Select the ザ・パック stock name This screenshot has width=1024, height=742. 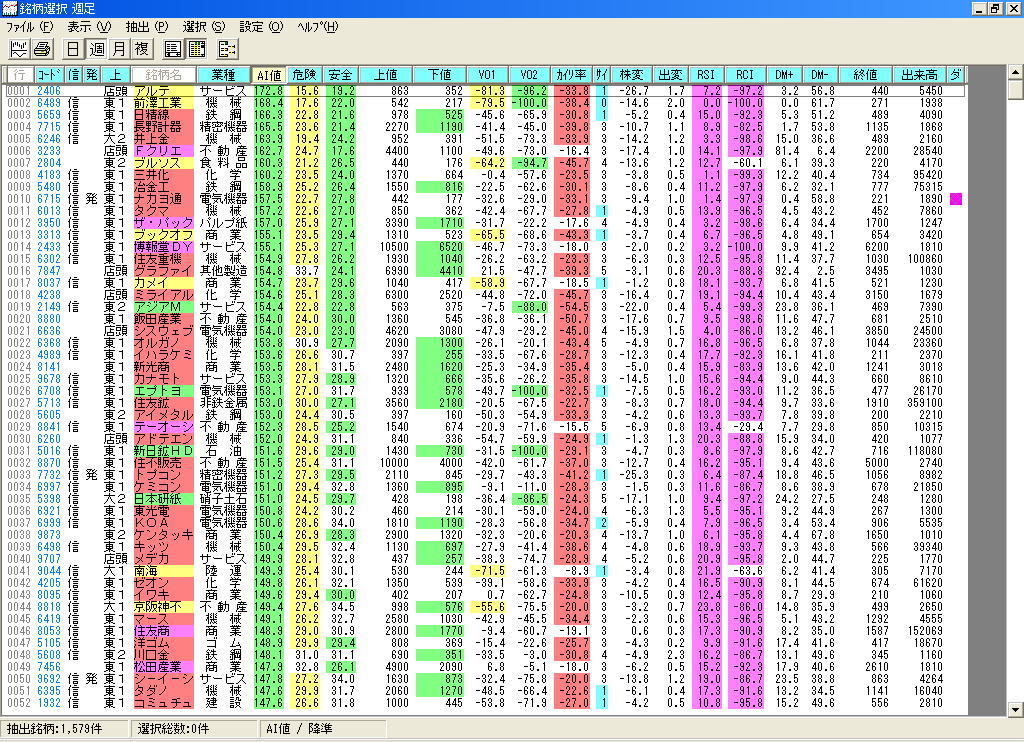pos(163,223)
